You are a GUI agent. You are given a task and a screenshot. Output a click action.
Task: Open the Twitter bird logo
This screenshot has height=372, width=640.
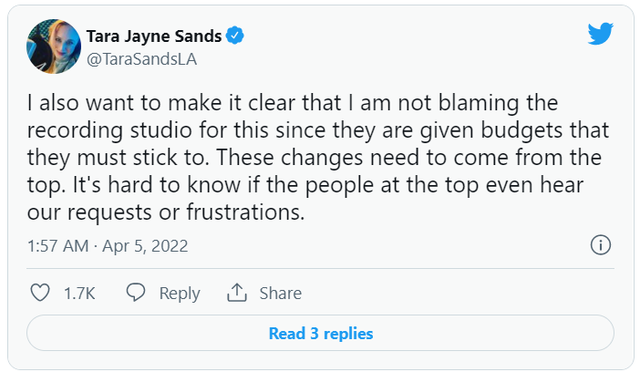click(x=600, y=33)
